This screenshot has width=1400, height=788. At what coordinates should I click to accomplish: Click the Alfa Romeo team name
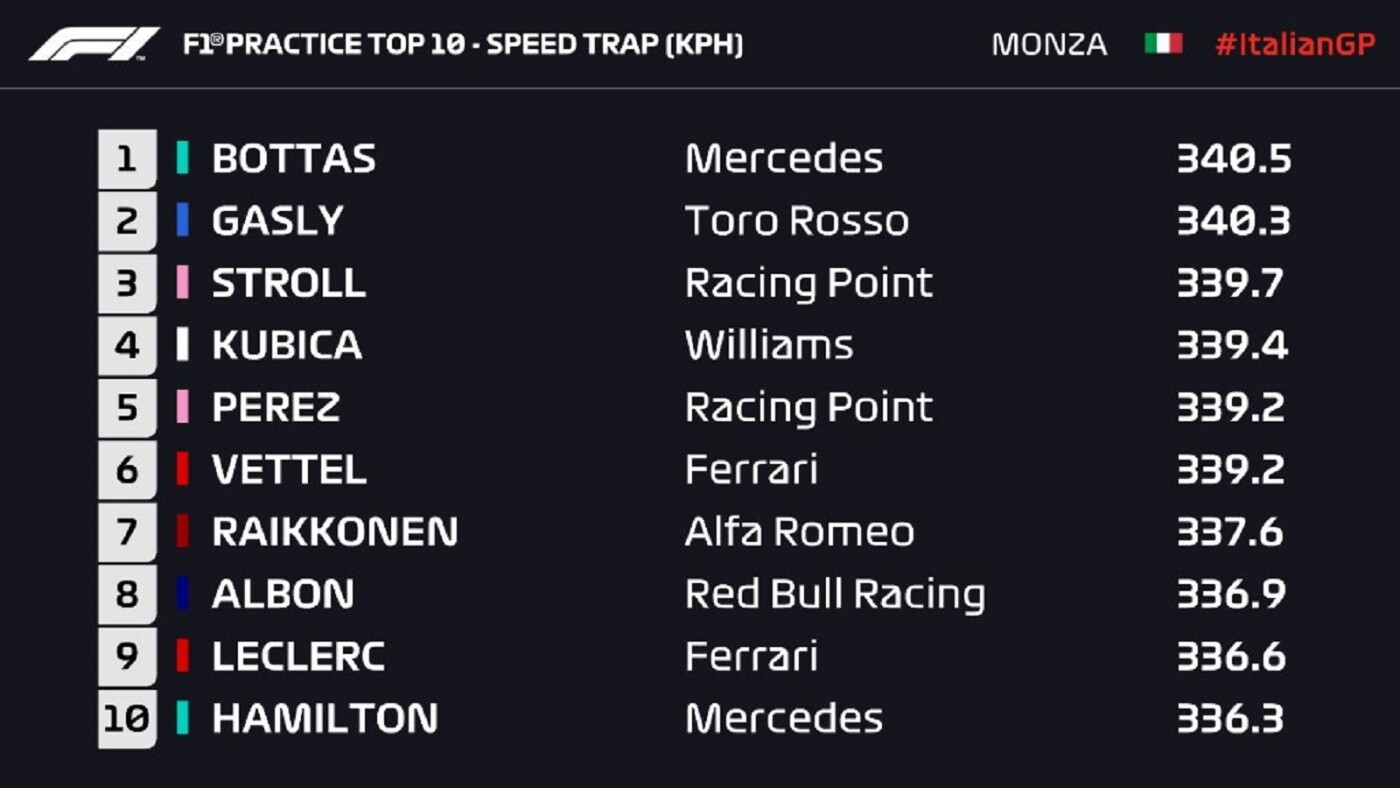pyautogui.click(x=799, y=532)
